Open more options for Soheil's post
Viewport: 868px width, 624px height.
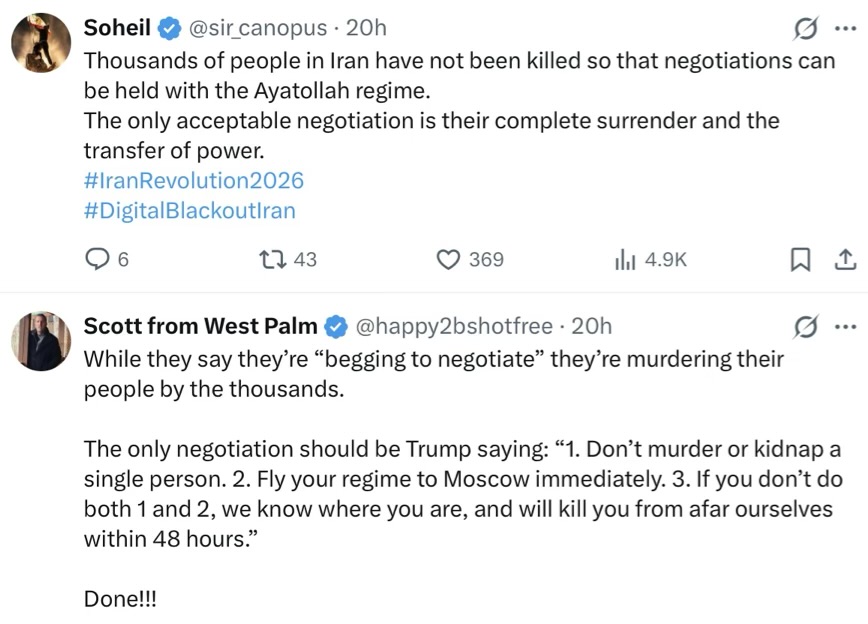[845, 28]
